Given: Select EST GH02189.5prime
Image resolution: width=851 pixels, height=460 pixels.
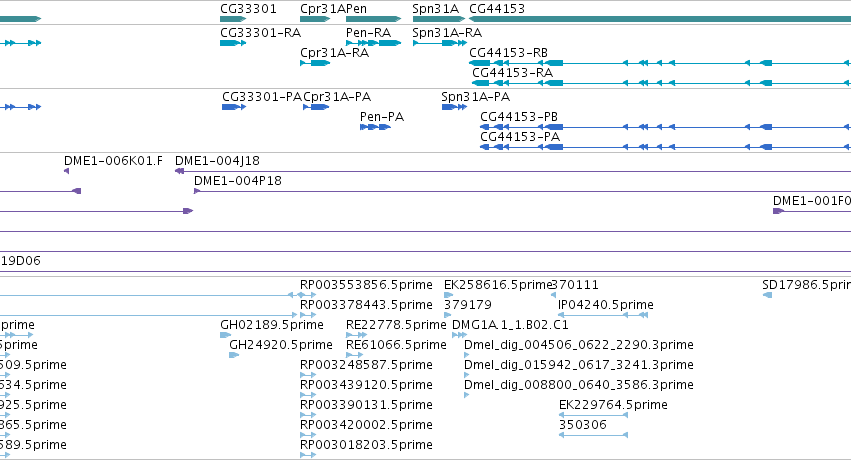Looking at the screenshot, I should [x=272, y=325].
